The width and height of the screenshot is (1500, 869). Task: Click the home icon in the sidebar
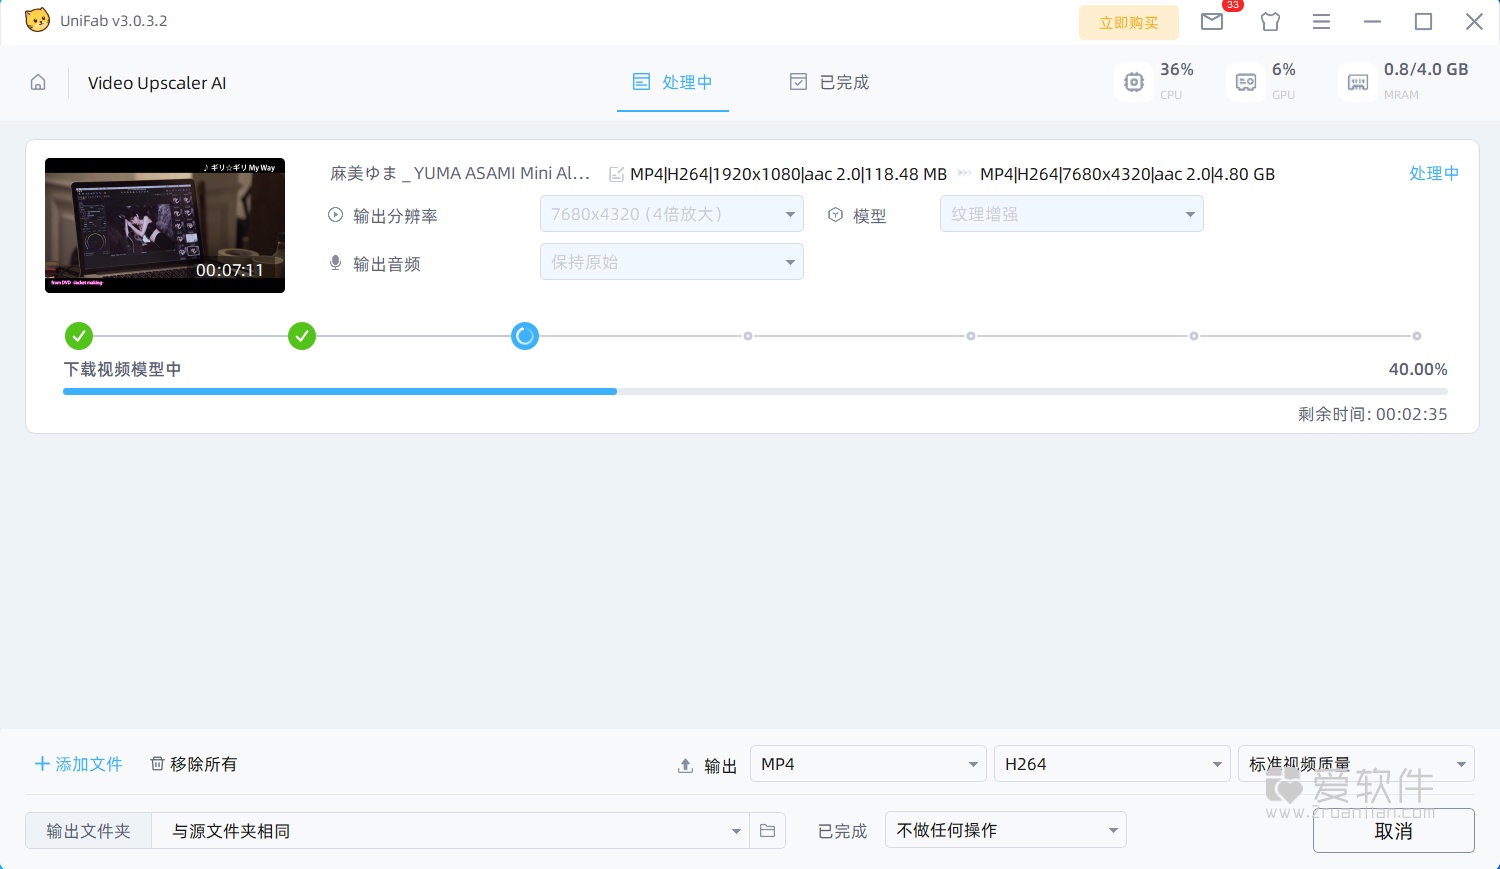(x=37, y=82)
